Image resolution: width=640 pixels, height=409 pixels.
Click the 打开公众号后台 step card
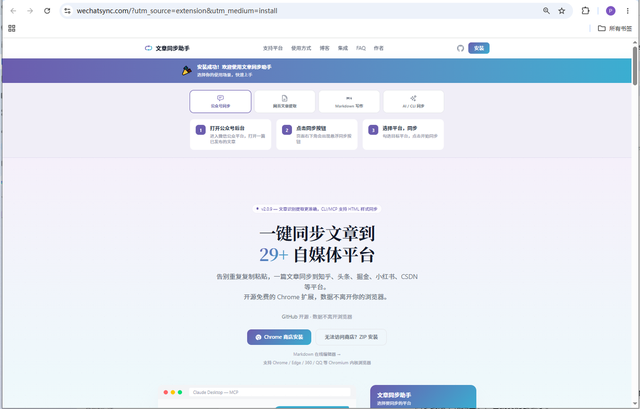click(231, 134)
